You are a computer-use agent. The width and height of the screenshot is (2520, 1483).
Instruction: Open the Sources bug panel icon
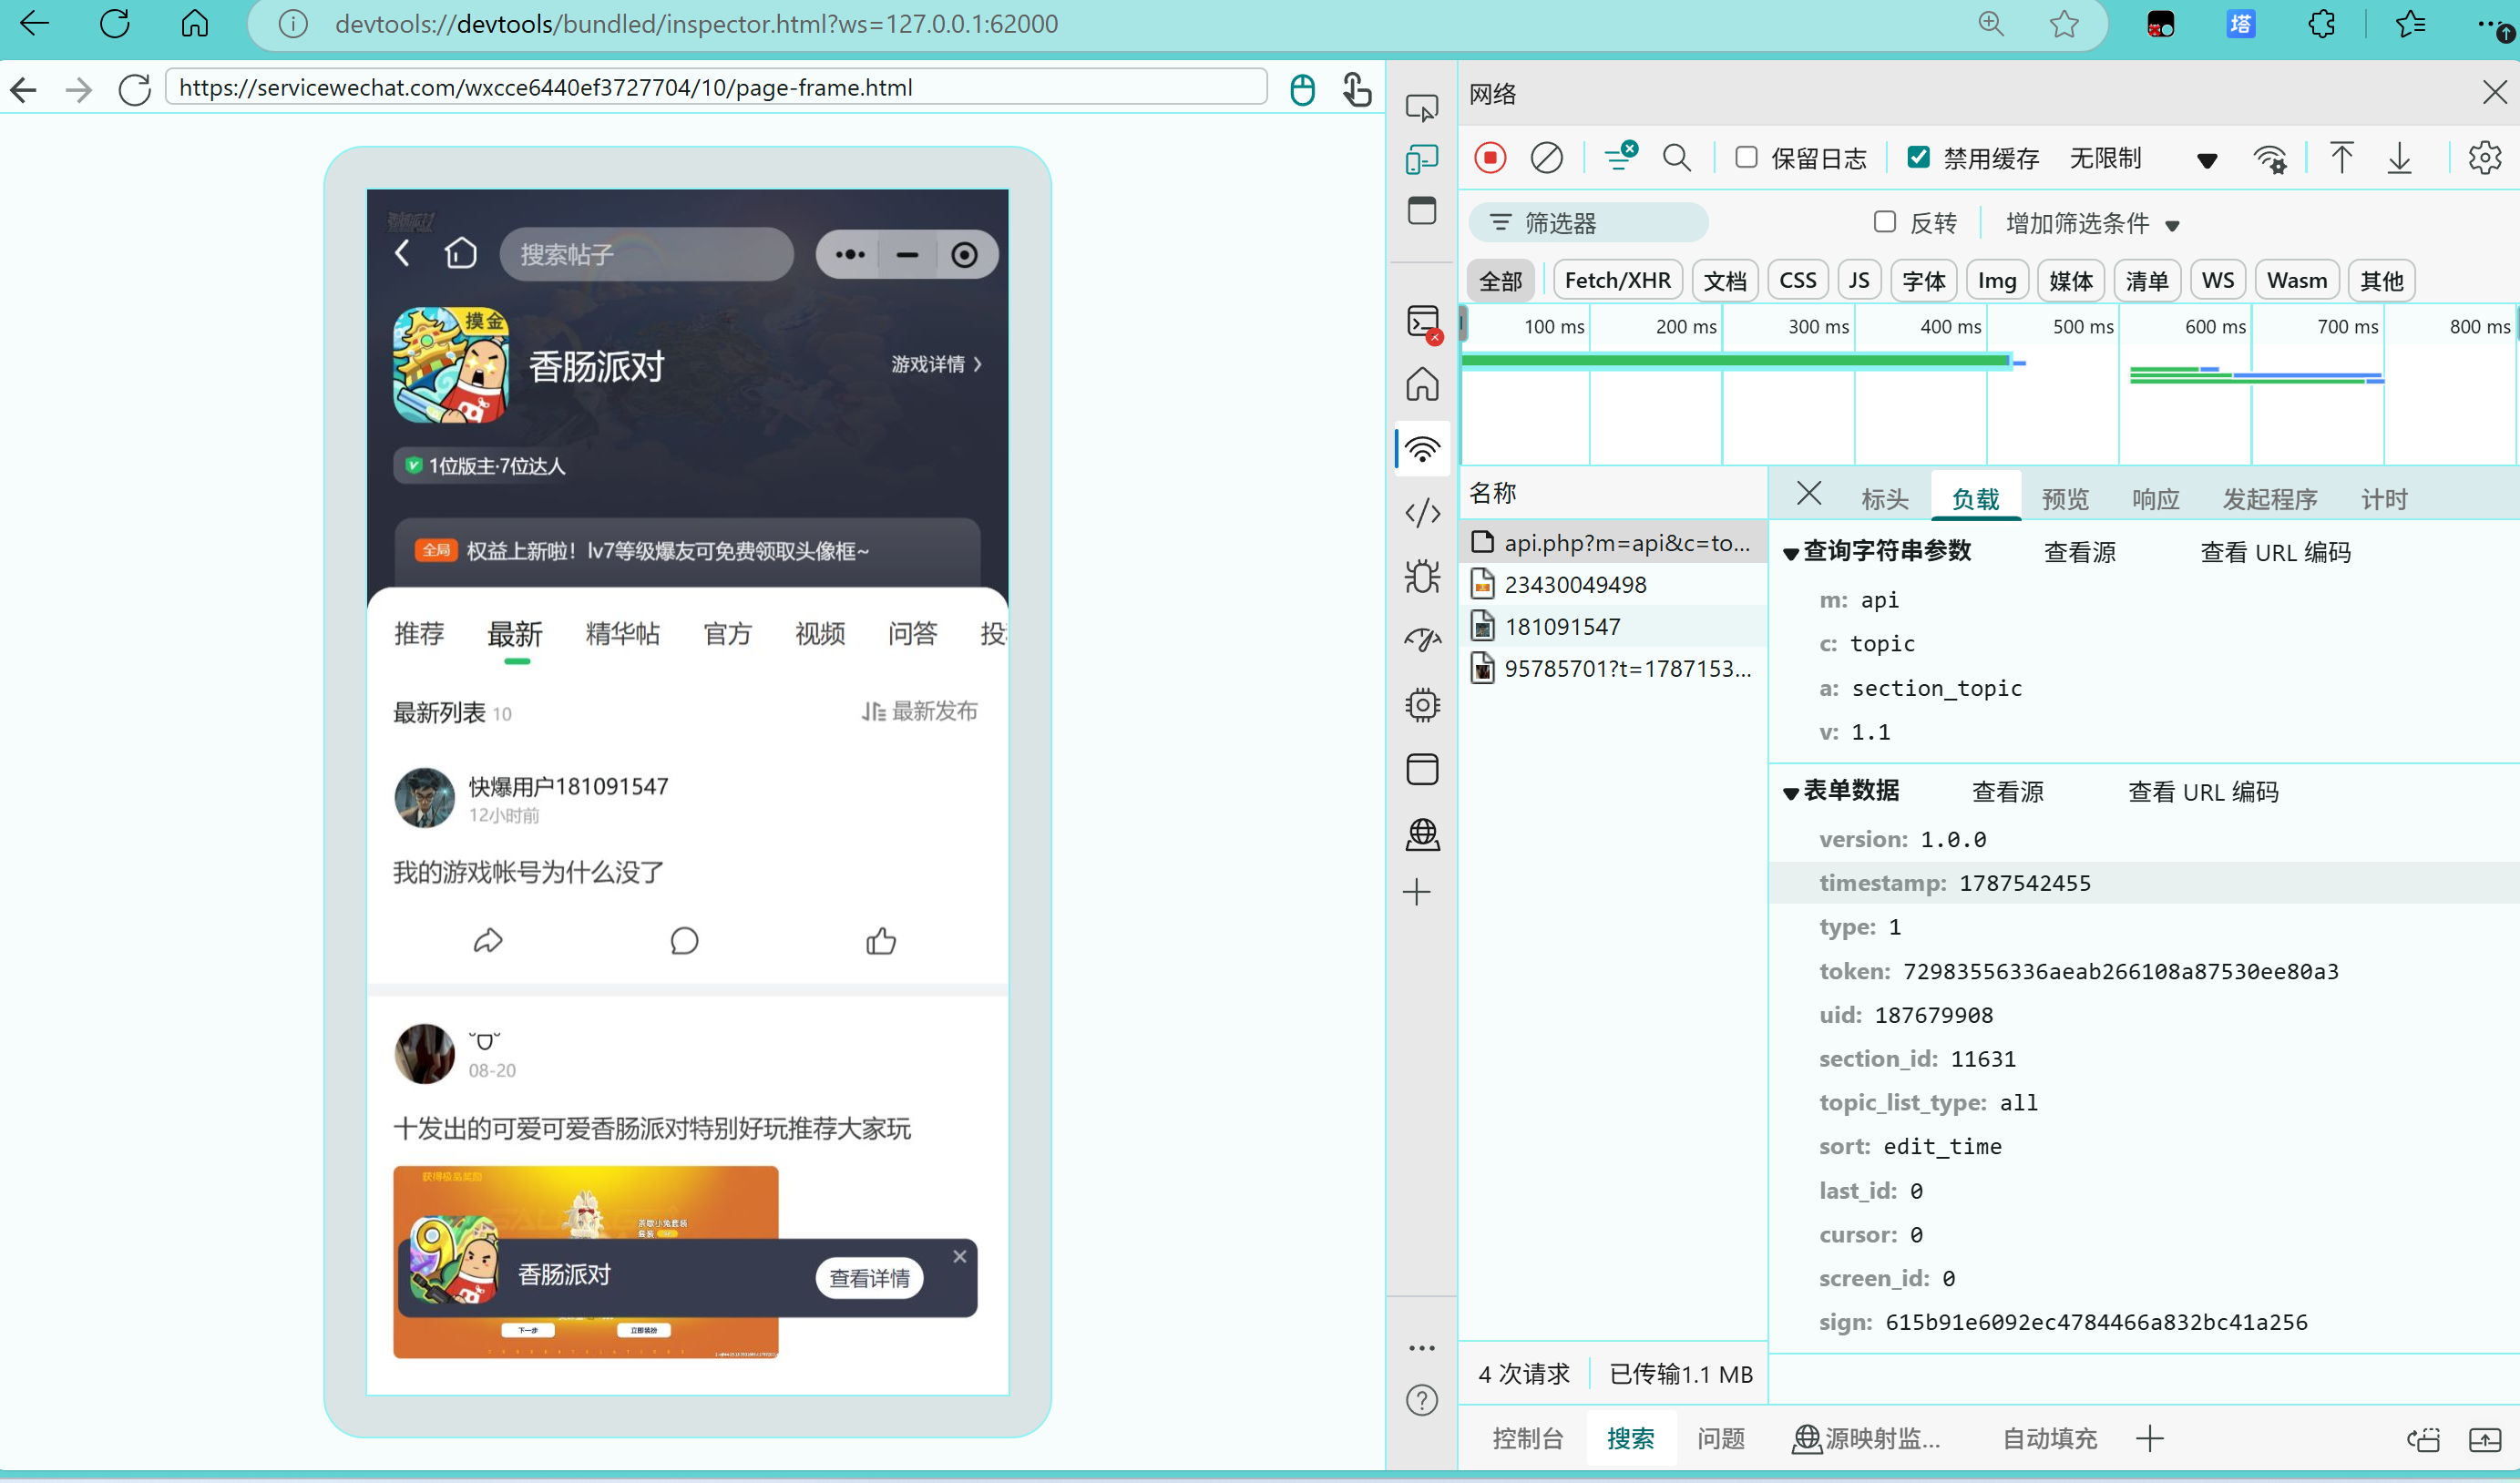[x=1422, y=577]
